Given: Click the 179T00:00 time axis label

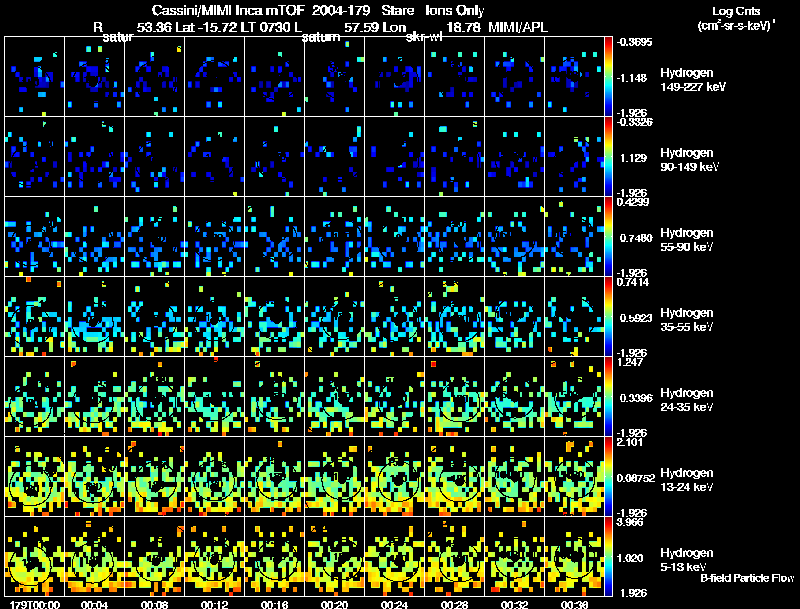Looking at the screenshot, I should 35,604.
